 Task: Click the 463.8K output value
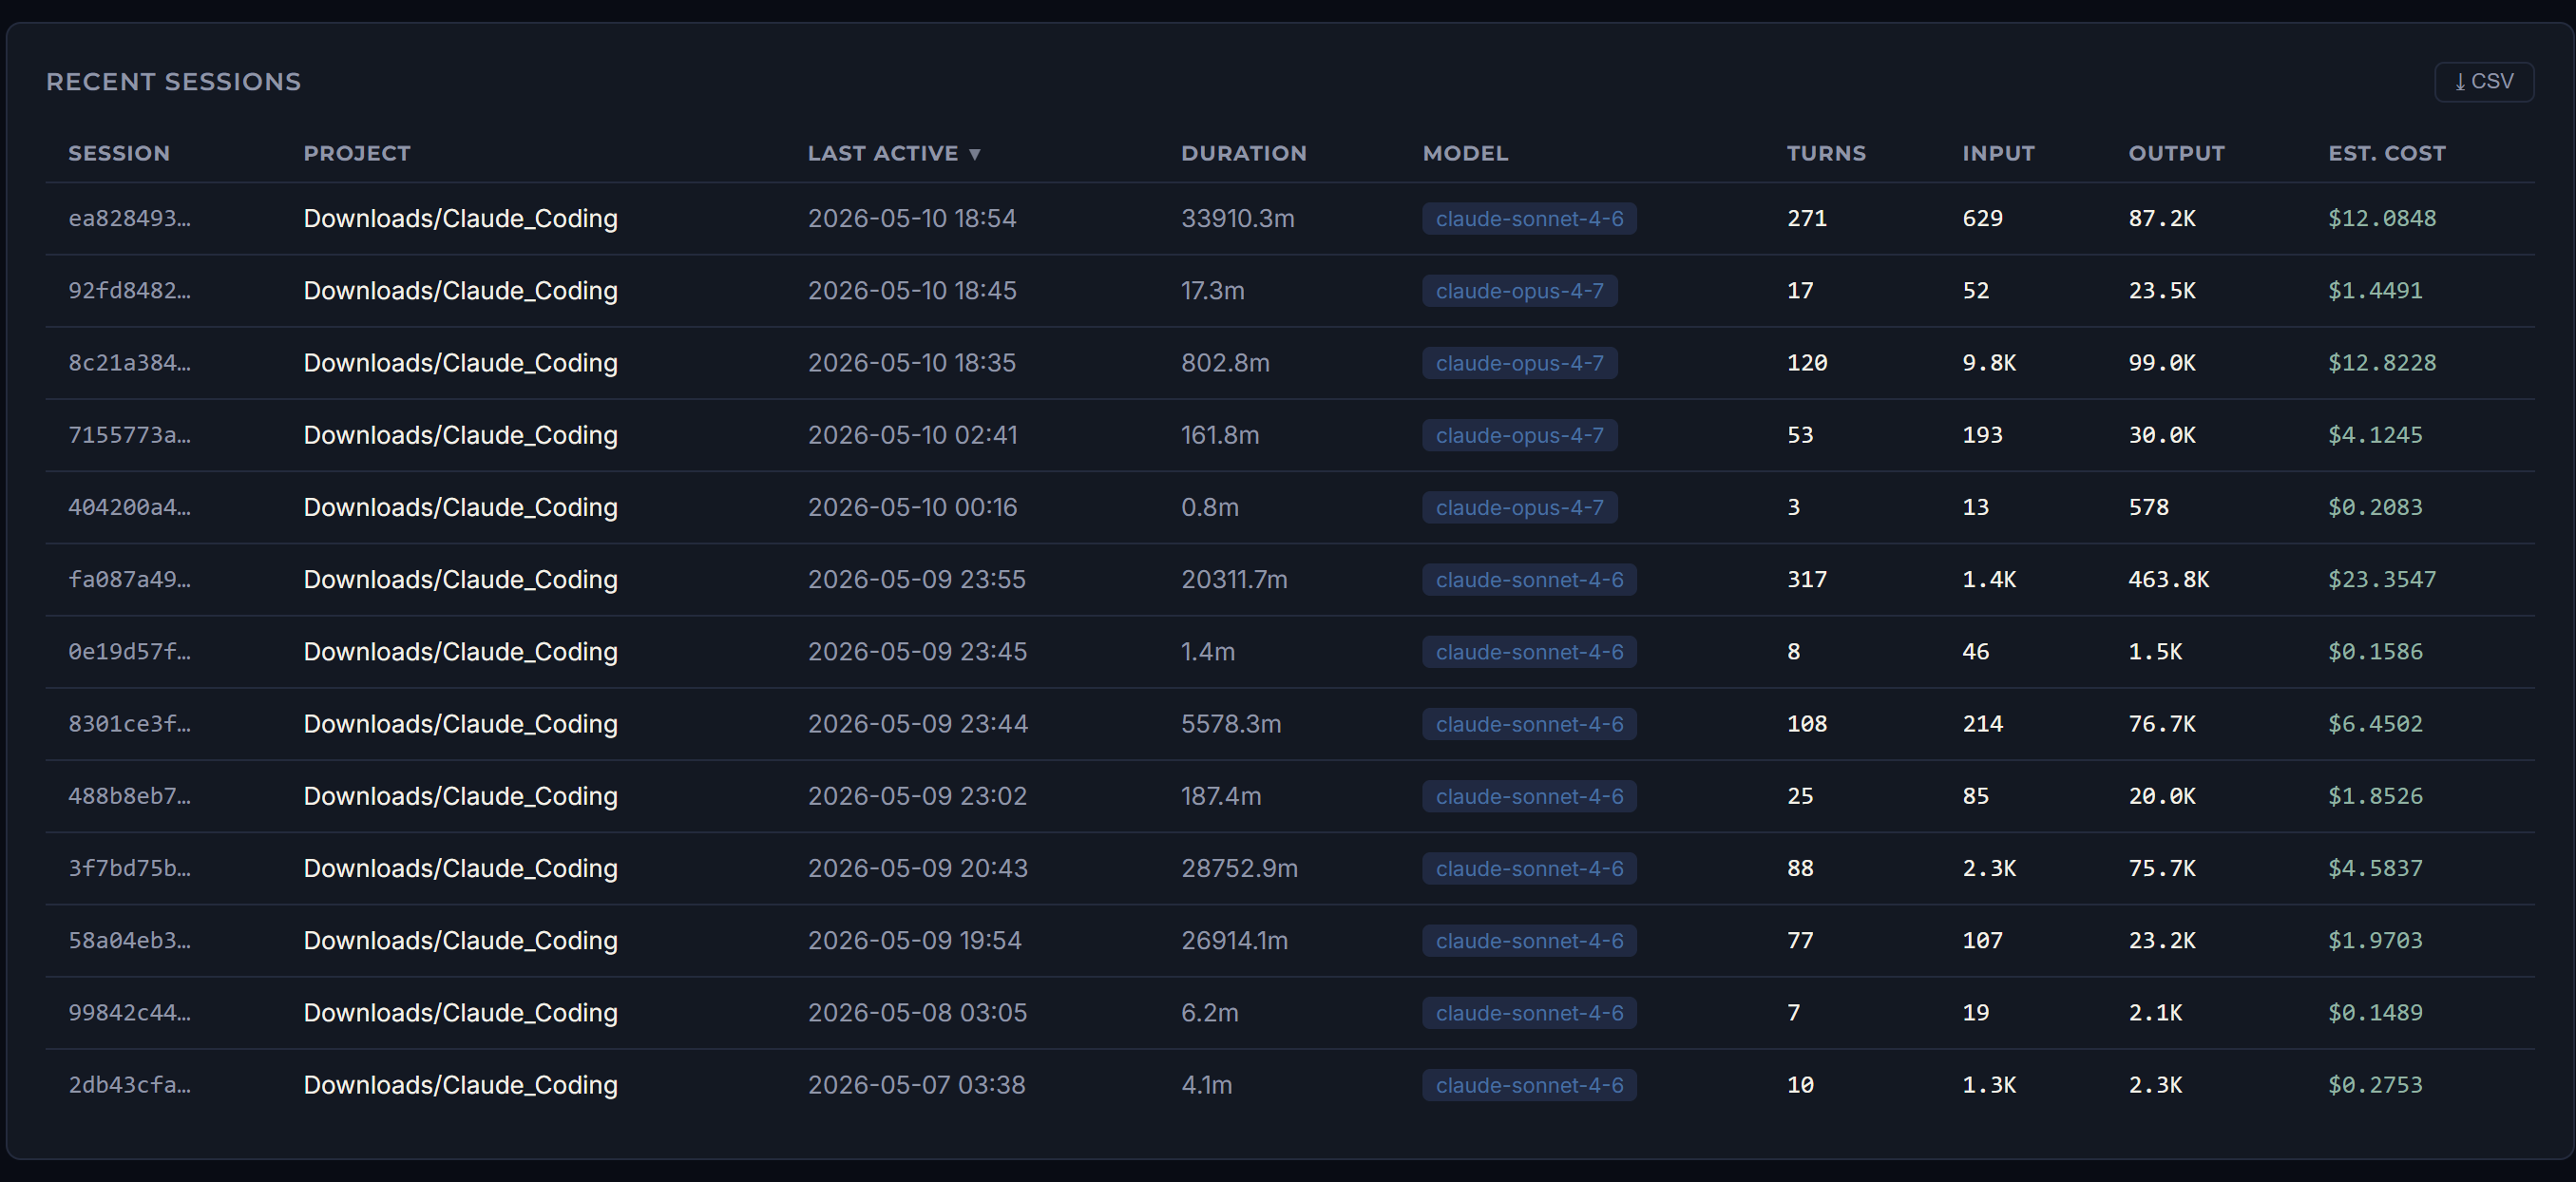point(2168,579)
